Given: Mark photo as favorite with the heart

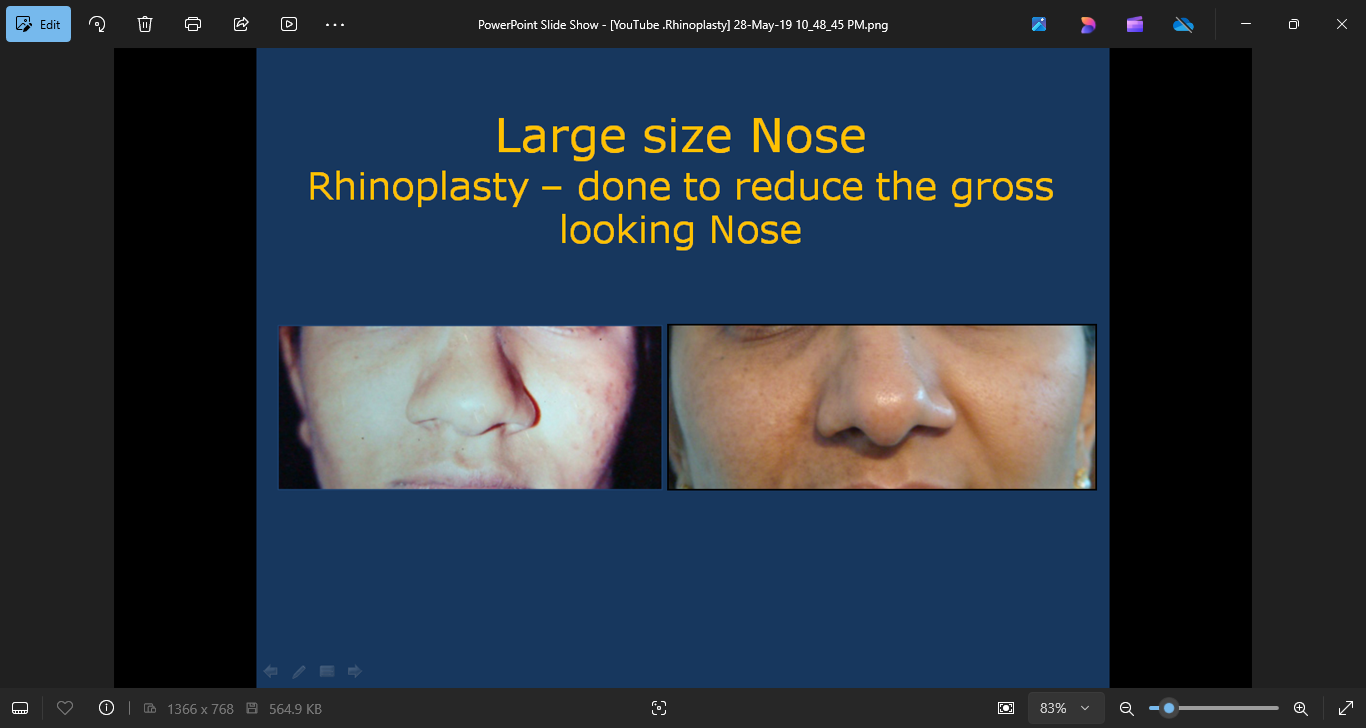Looking at the screenshot, I should (x=65, y=708).
